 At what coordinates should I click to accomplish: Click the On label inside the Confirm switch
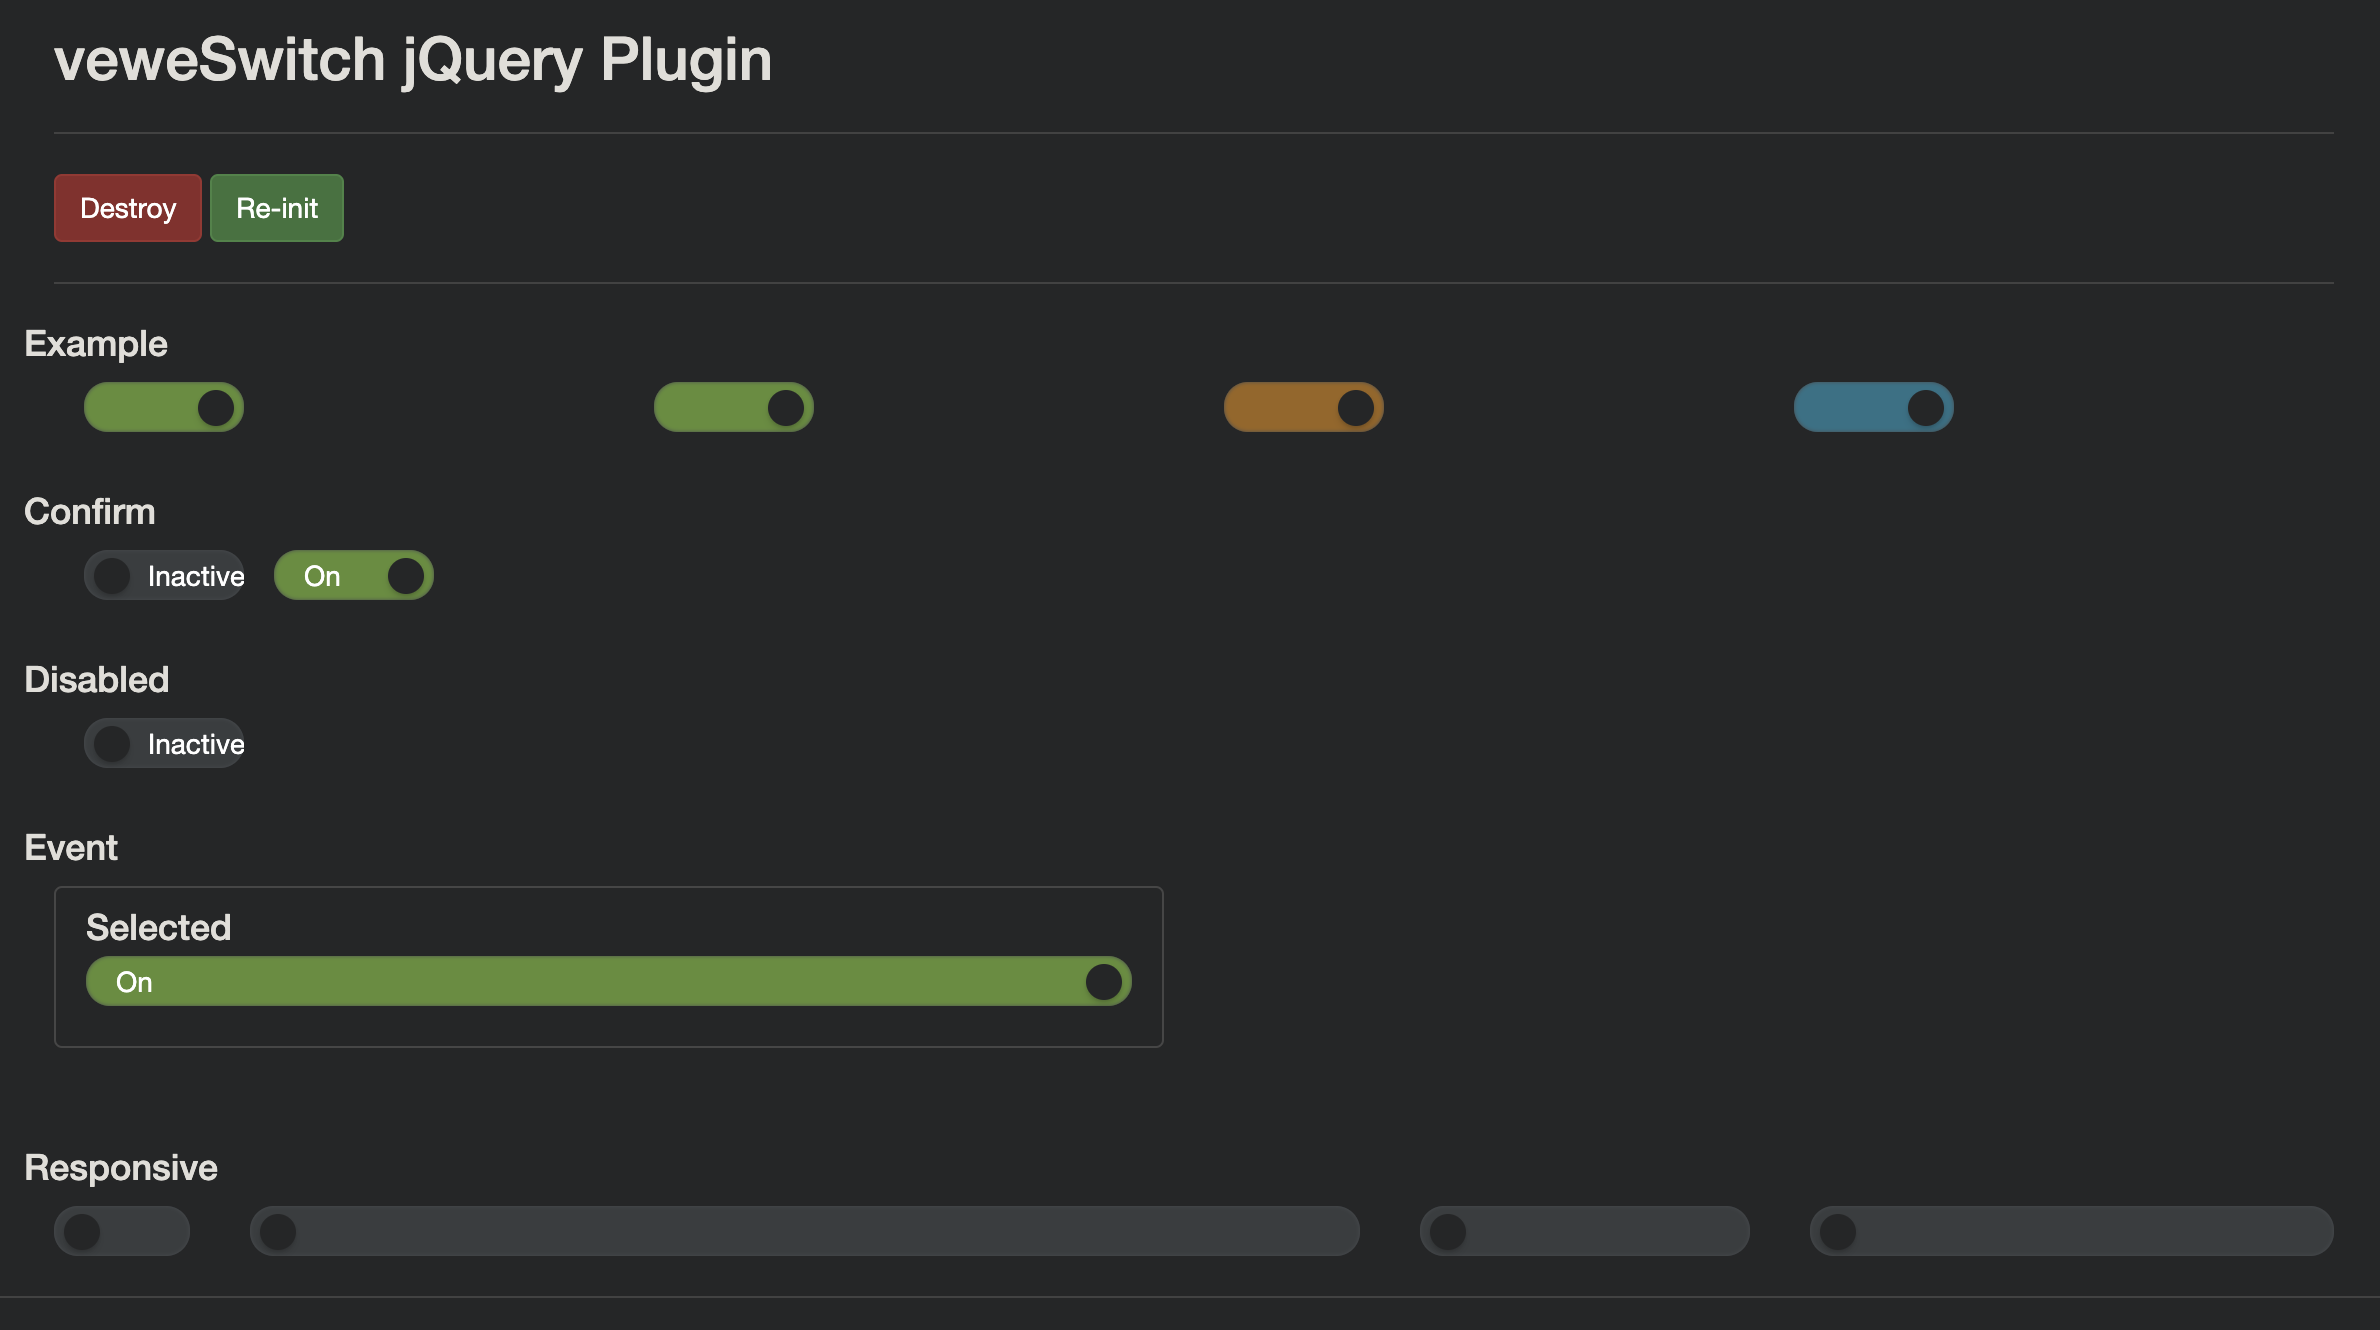coord(321,575)
